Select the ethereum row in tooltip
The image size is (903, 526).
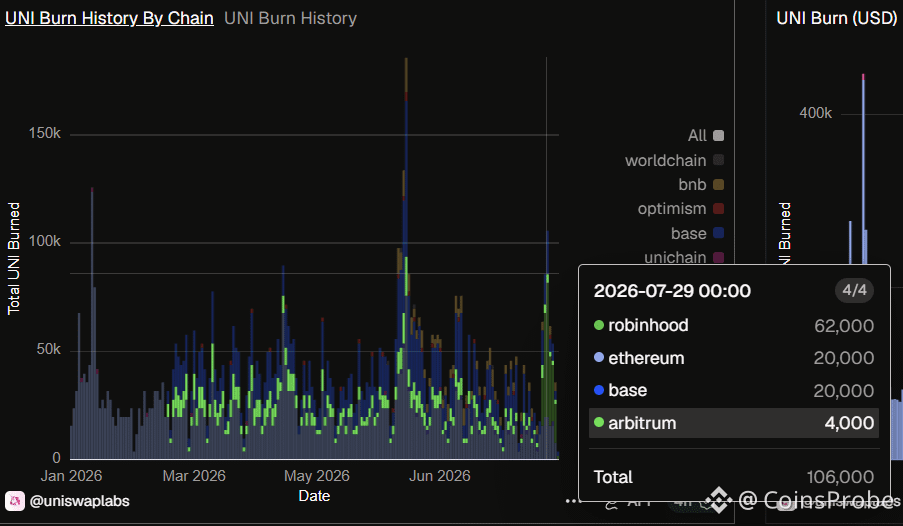pyautogui.click(x=734, y=358)
